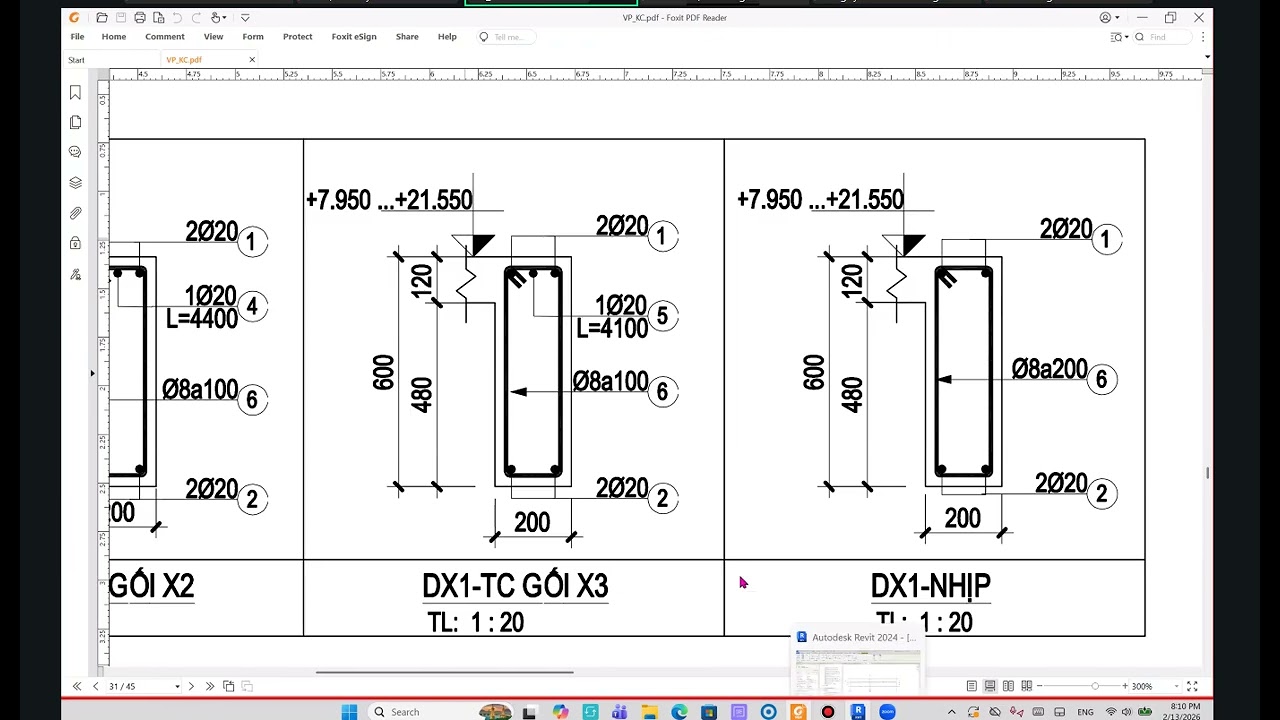This screenshot has height=720, width=1280.
Task: Go to the previous page
Action: [96, 686]
